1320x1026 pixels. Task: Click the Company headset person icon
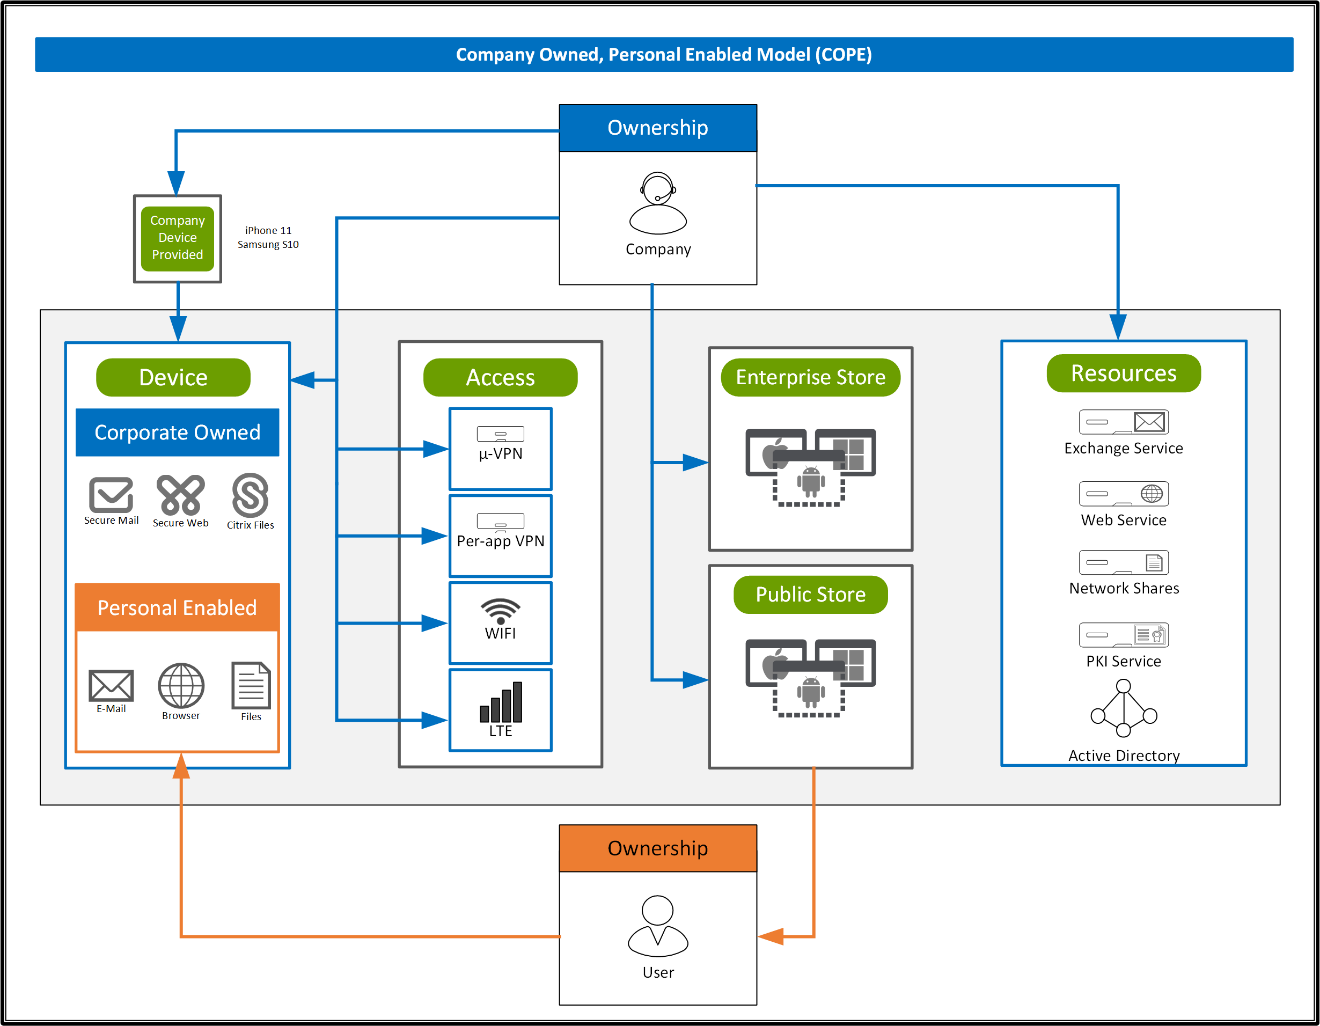658,203
